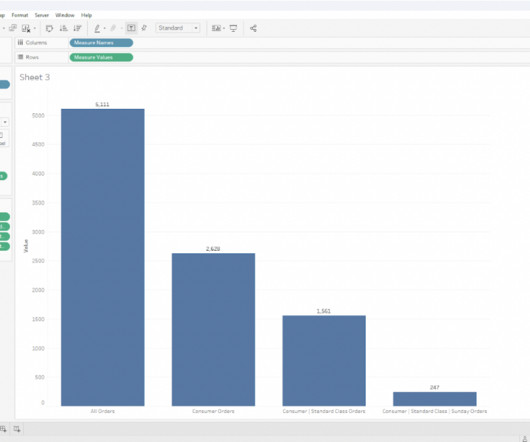Toggle Show mark labels button

coord(131,28)
